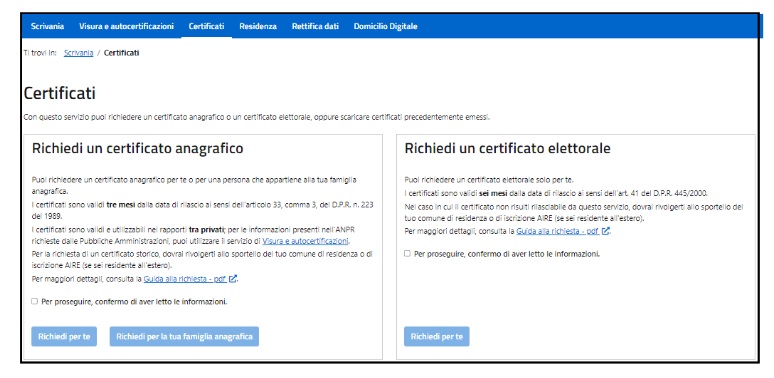Viewport: 774px width, 378px height.
Task: Open the Domicilio Digitale tab
Action: 386,27
